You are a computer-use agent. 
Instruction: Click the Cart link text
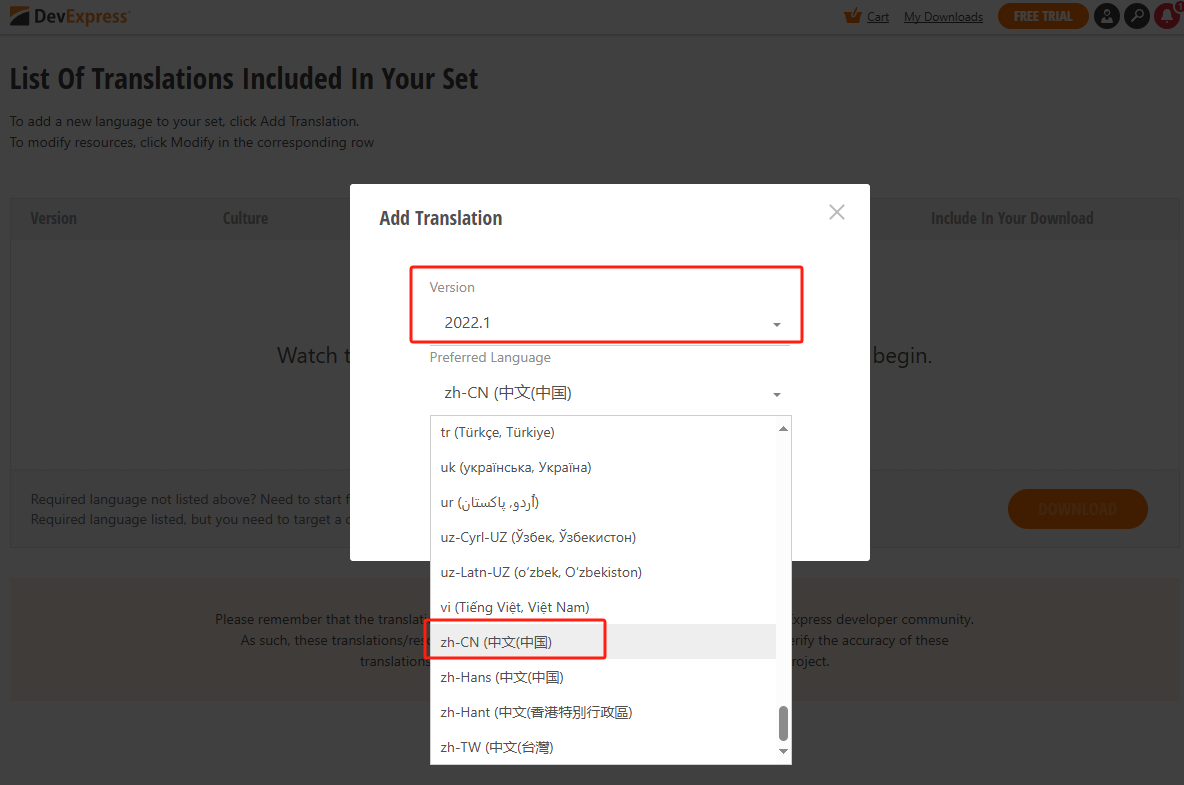(878, 17)
